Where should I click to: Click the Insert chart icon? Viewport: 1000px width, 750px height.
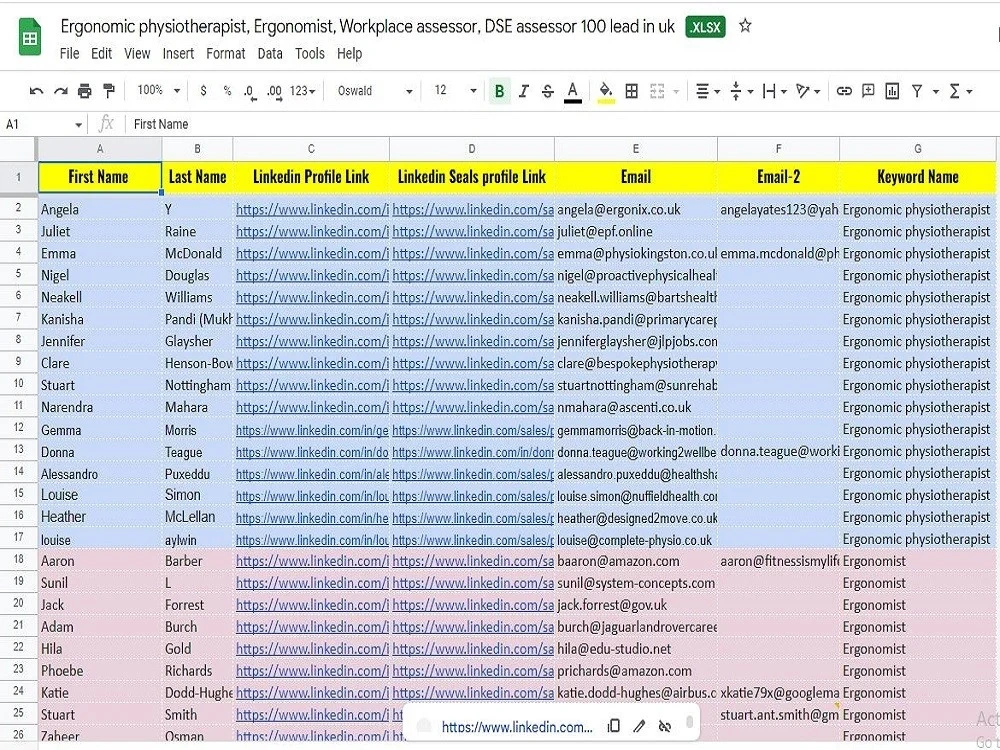click(x=892, y=91)
